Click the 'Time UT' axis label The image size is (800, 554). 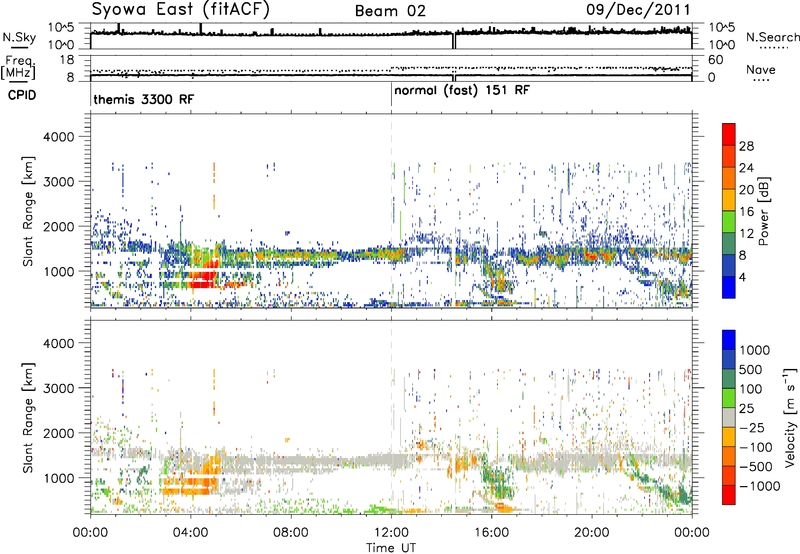[x=391, y=548]
